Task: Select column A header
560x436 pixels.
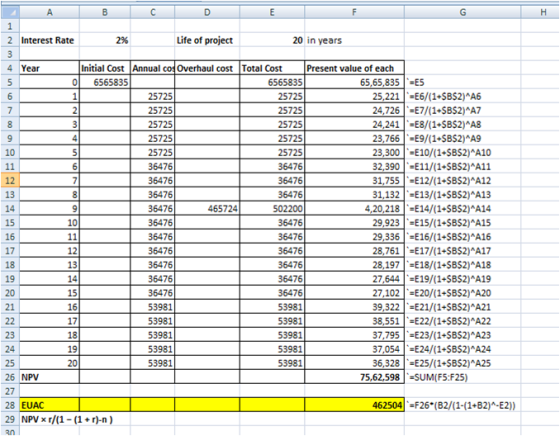Action: coord(49,12)
